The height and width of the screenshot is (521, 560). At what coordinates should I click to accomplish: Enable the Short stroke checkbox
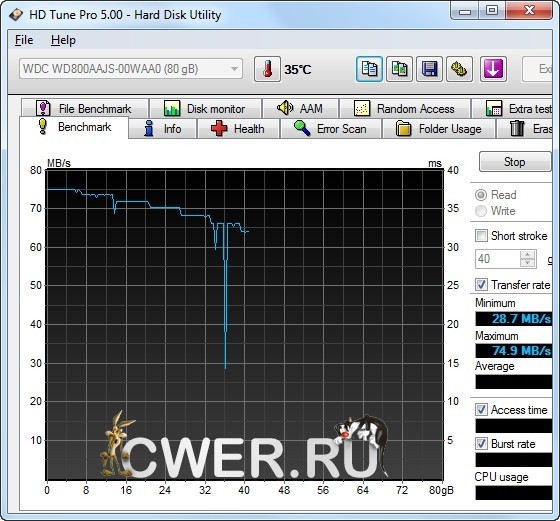click(x=481, y=236)
